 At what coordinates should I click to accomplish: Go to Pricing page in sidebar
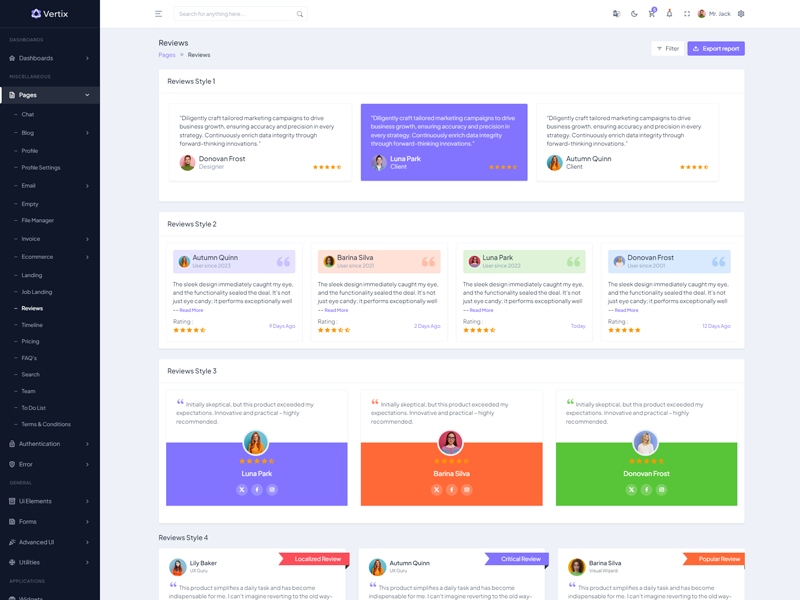[31, 341]
